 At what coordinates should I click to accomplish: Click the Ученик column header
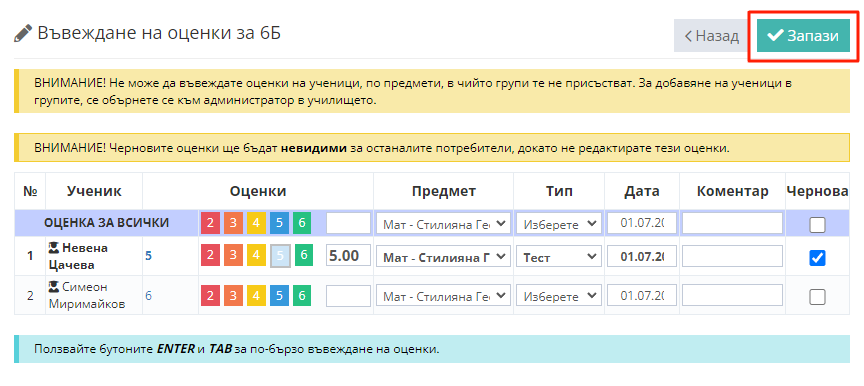[x=94, y=192]
